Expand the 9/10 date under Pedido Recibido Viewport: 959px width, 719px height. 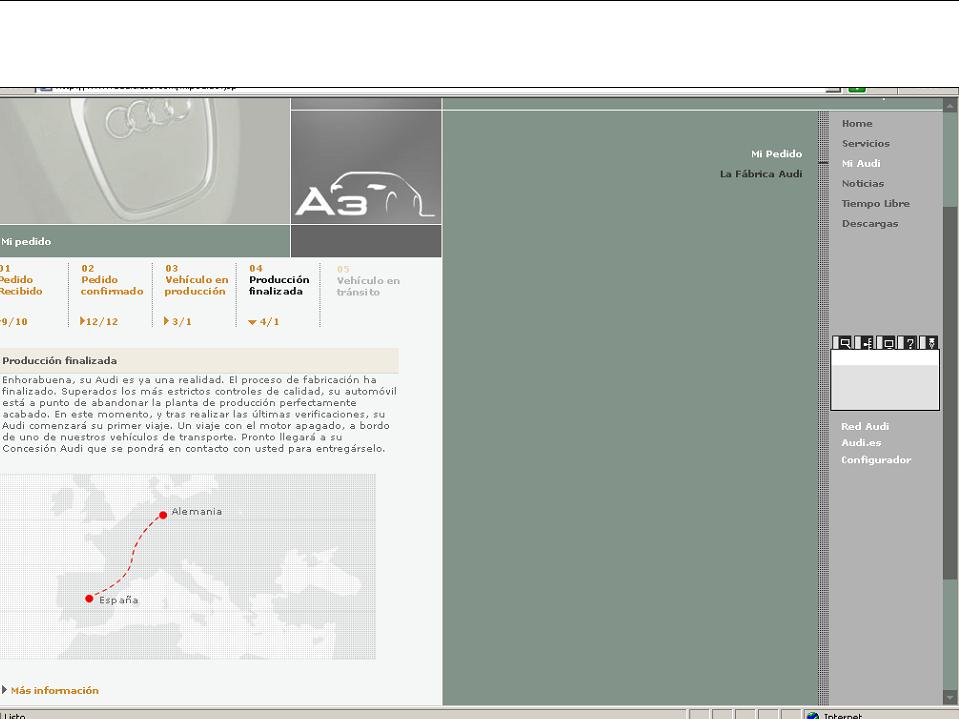(13, 322)
